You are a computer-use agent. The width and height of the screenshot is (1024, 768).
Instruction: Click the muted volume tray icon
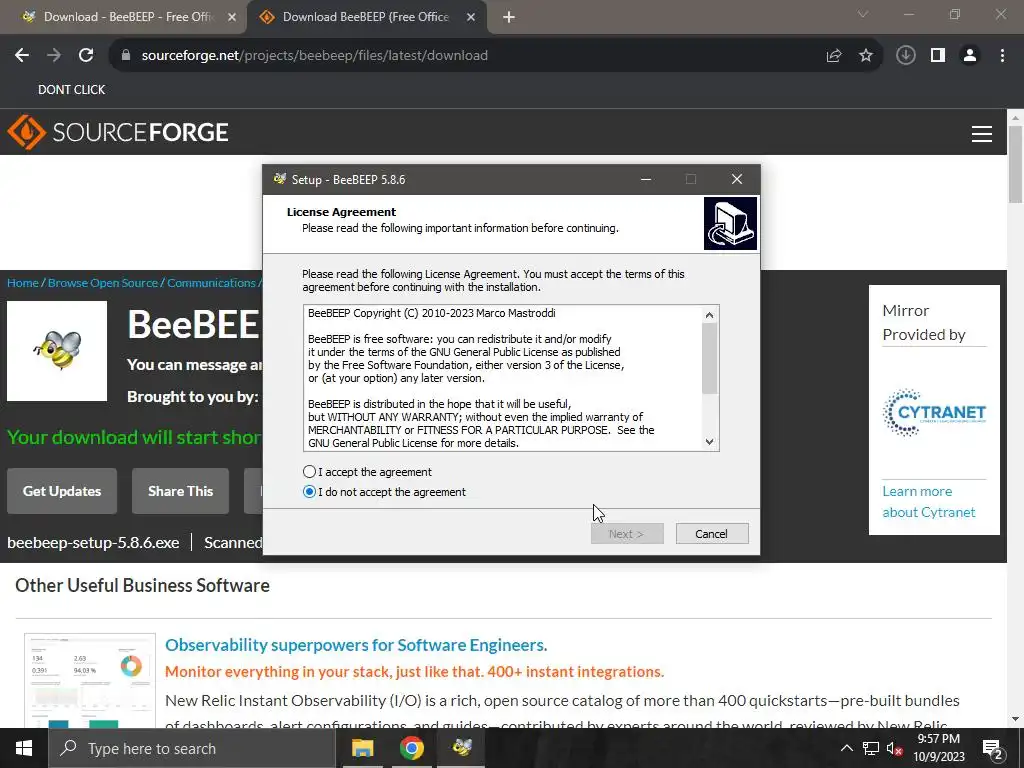pos(895,748)
